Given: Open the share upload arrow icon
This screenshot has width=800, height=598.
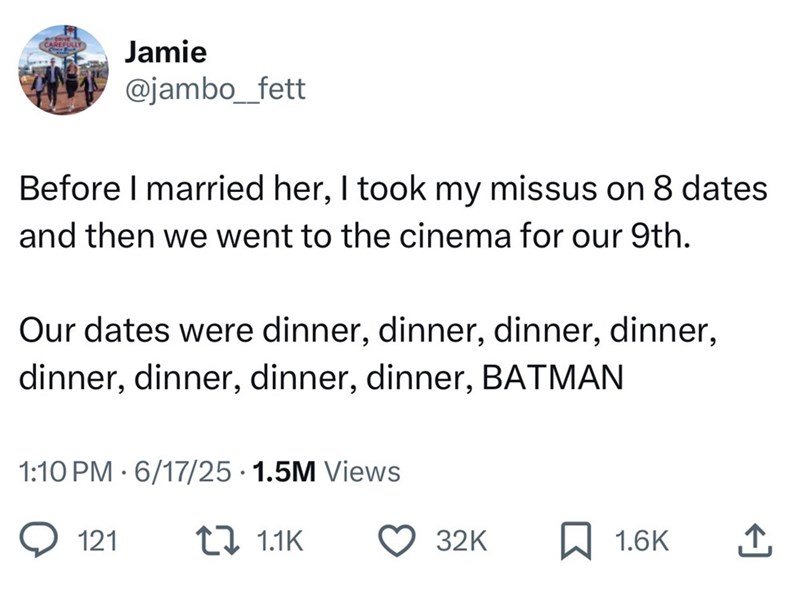Looking at the screenshot, I should tap(755, 541).
